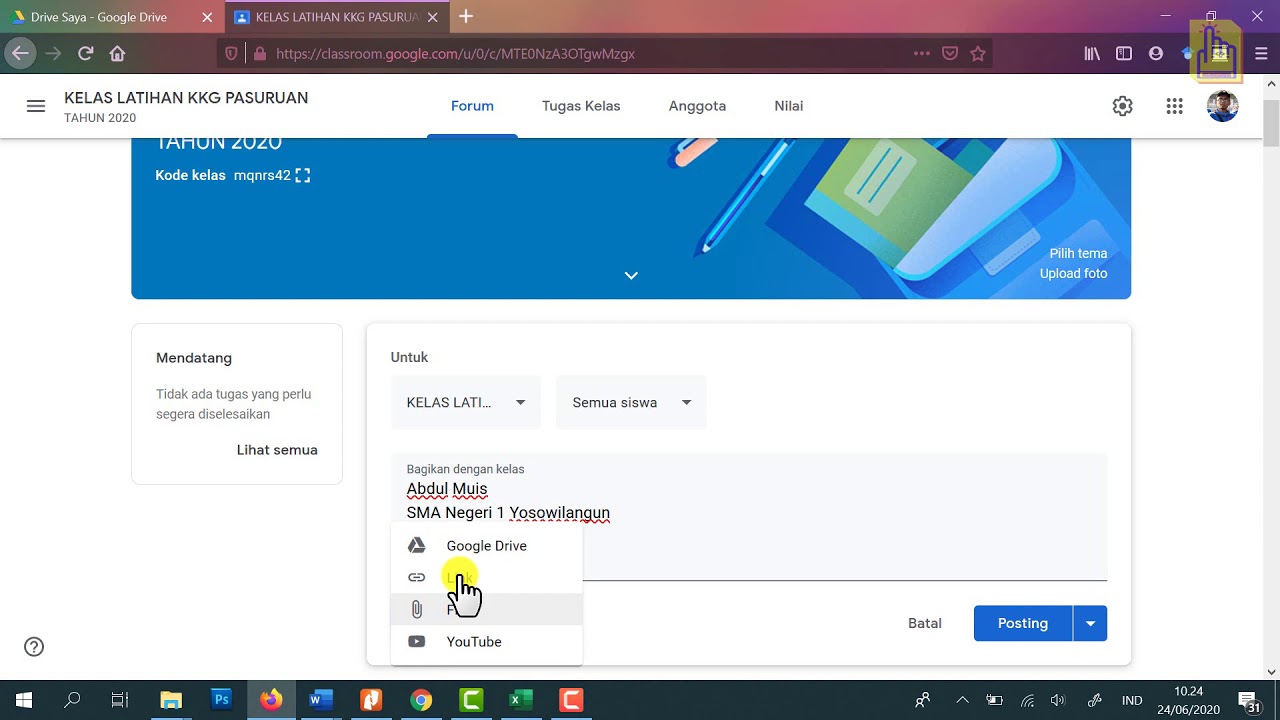
Task: Open Task View on the taskbar
Action: [120, 700]
